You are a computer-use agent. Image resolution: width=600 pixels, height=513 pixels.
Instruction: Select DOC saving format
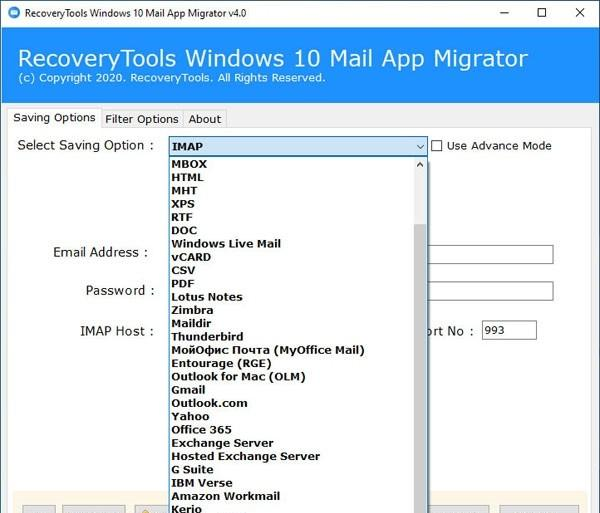click(293, 230)
